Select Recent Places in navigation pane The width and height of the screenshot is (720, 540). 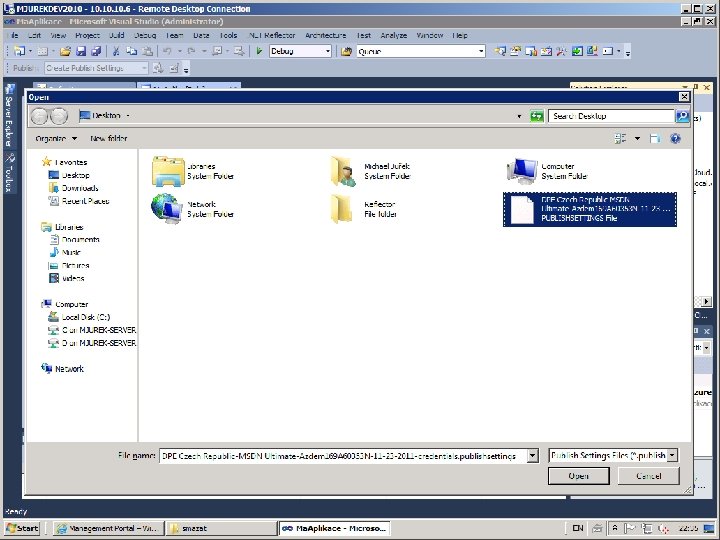point(79,201)
